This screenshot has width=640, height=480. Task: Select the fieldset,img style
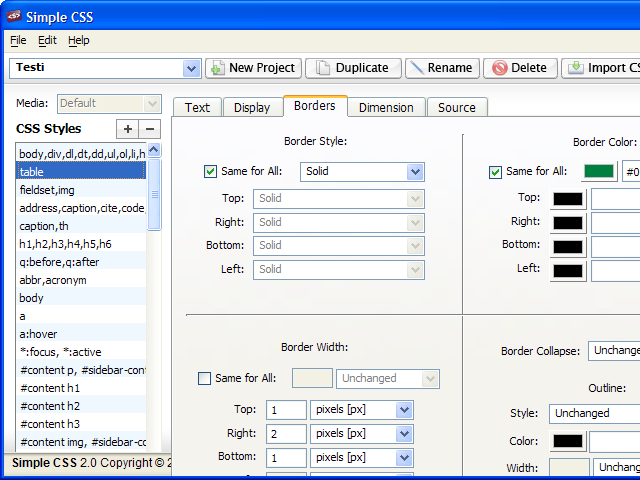81,190
